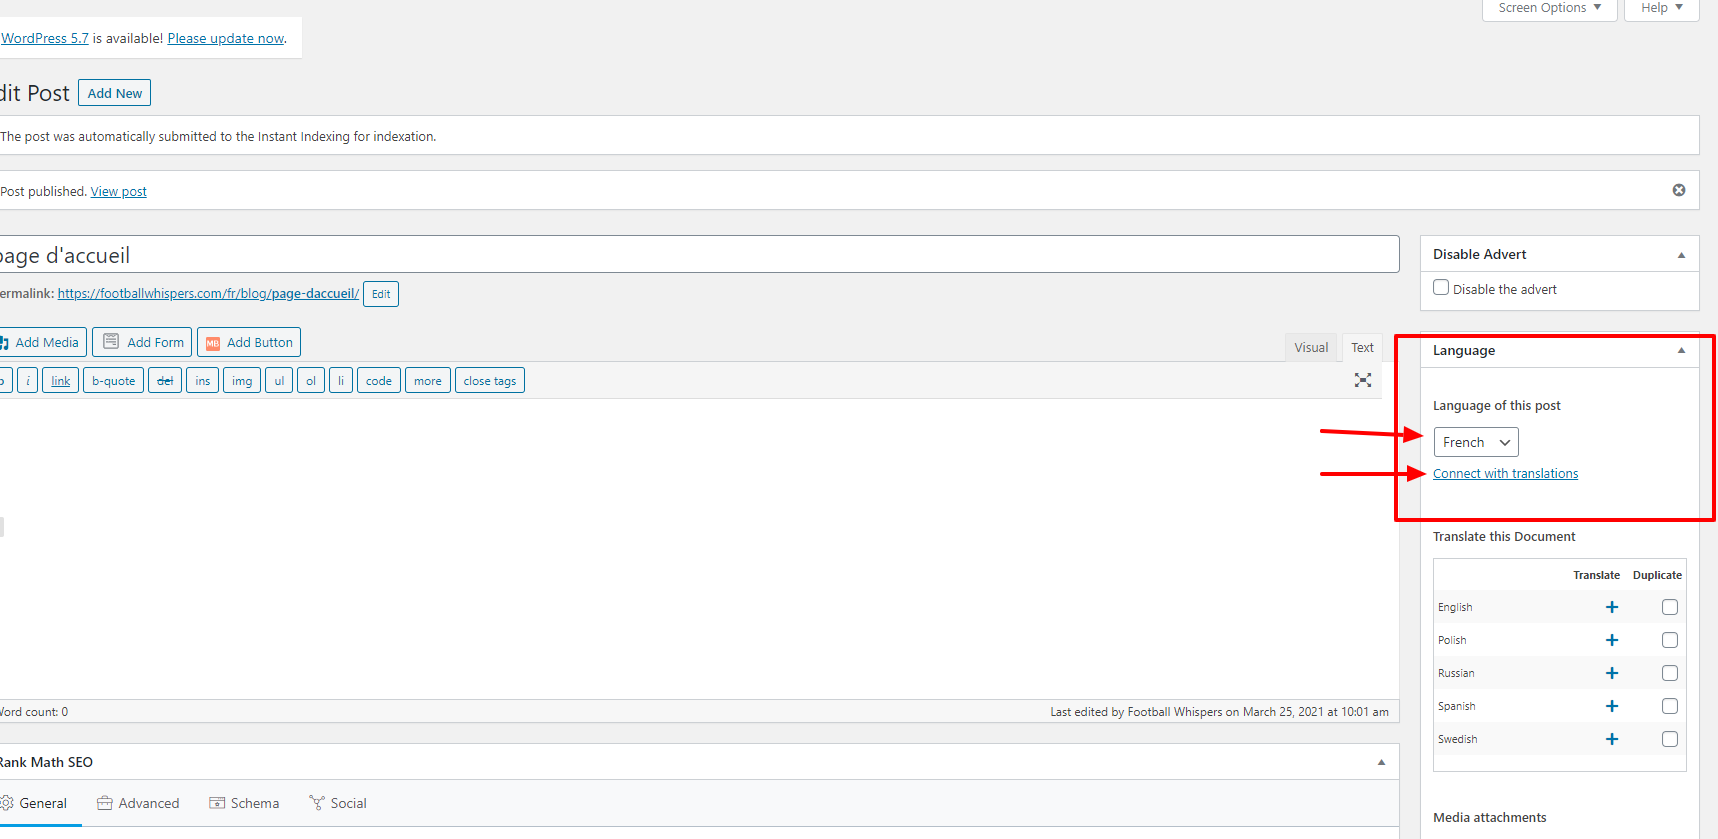This screenshot has height=839, width=1718.
Task: Click the Edit permalink button
Action: 381,294
